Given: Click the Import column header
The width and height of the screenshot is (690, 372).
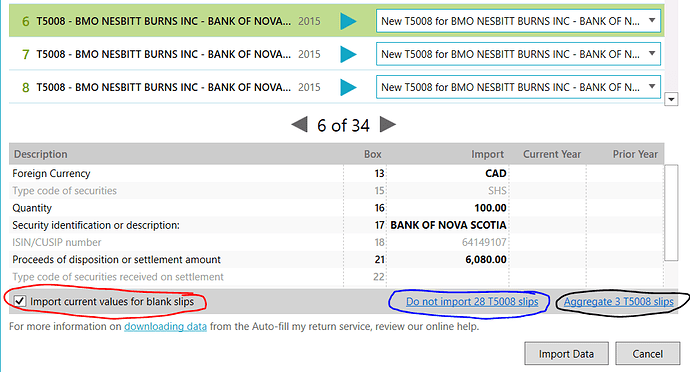Looking at the screenshot, I should click(487, 154).
